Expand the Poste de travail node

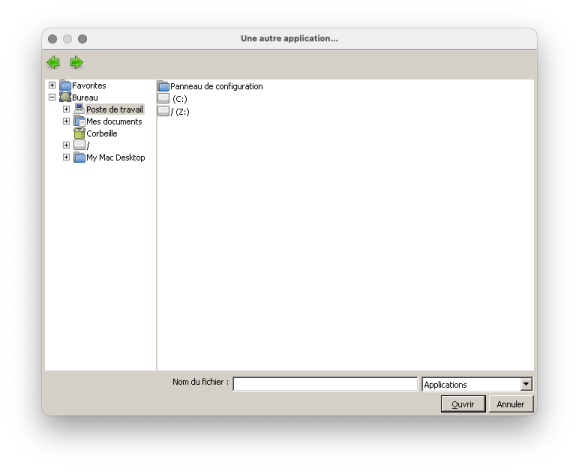[66, 109]
